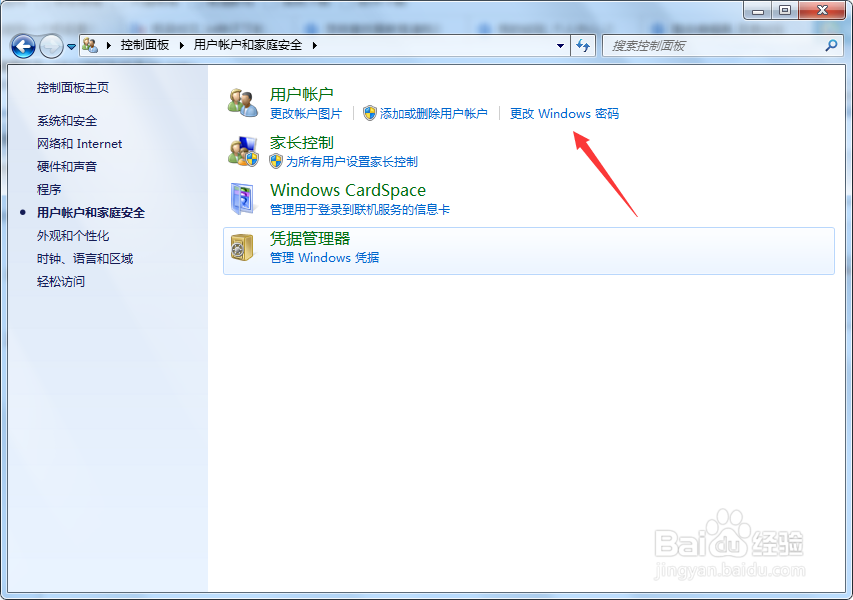Image resolution: width=853 pixels, height=600 pixels.
Task: Open the 凭据管理器 heading
Action: [x=310, y=238]
